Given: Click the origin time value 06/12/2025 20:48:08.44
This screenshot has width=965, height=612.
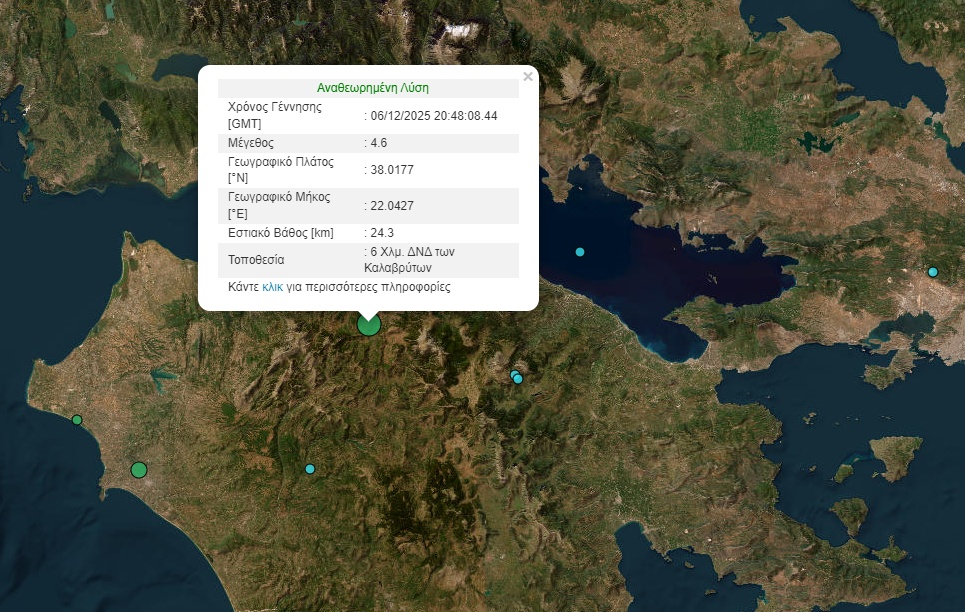Looking at the screenshot, I should [430, 115].
